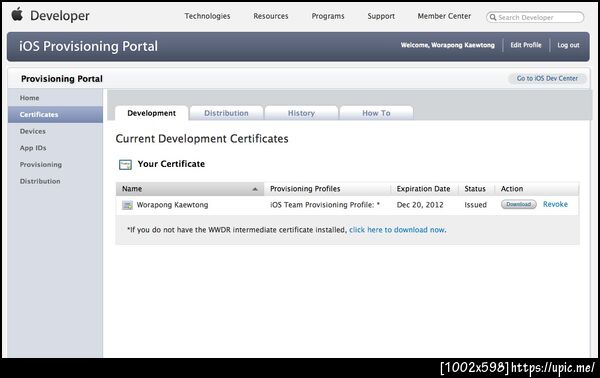Switch to the History tab
600x378 pixels.
(x=301, y=113)
